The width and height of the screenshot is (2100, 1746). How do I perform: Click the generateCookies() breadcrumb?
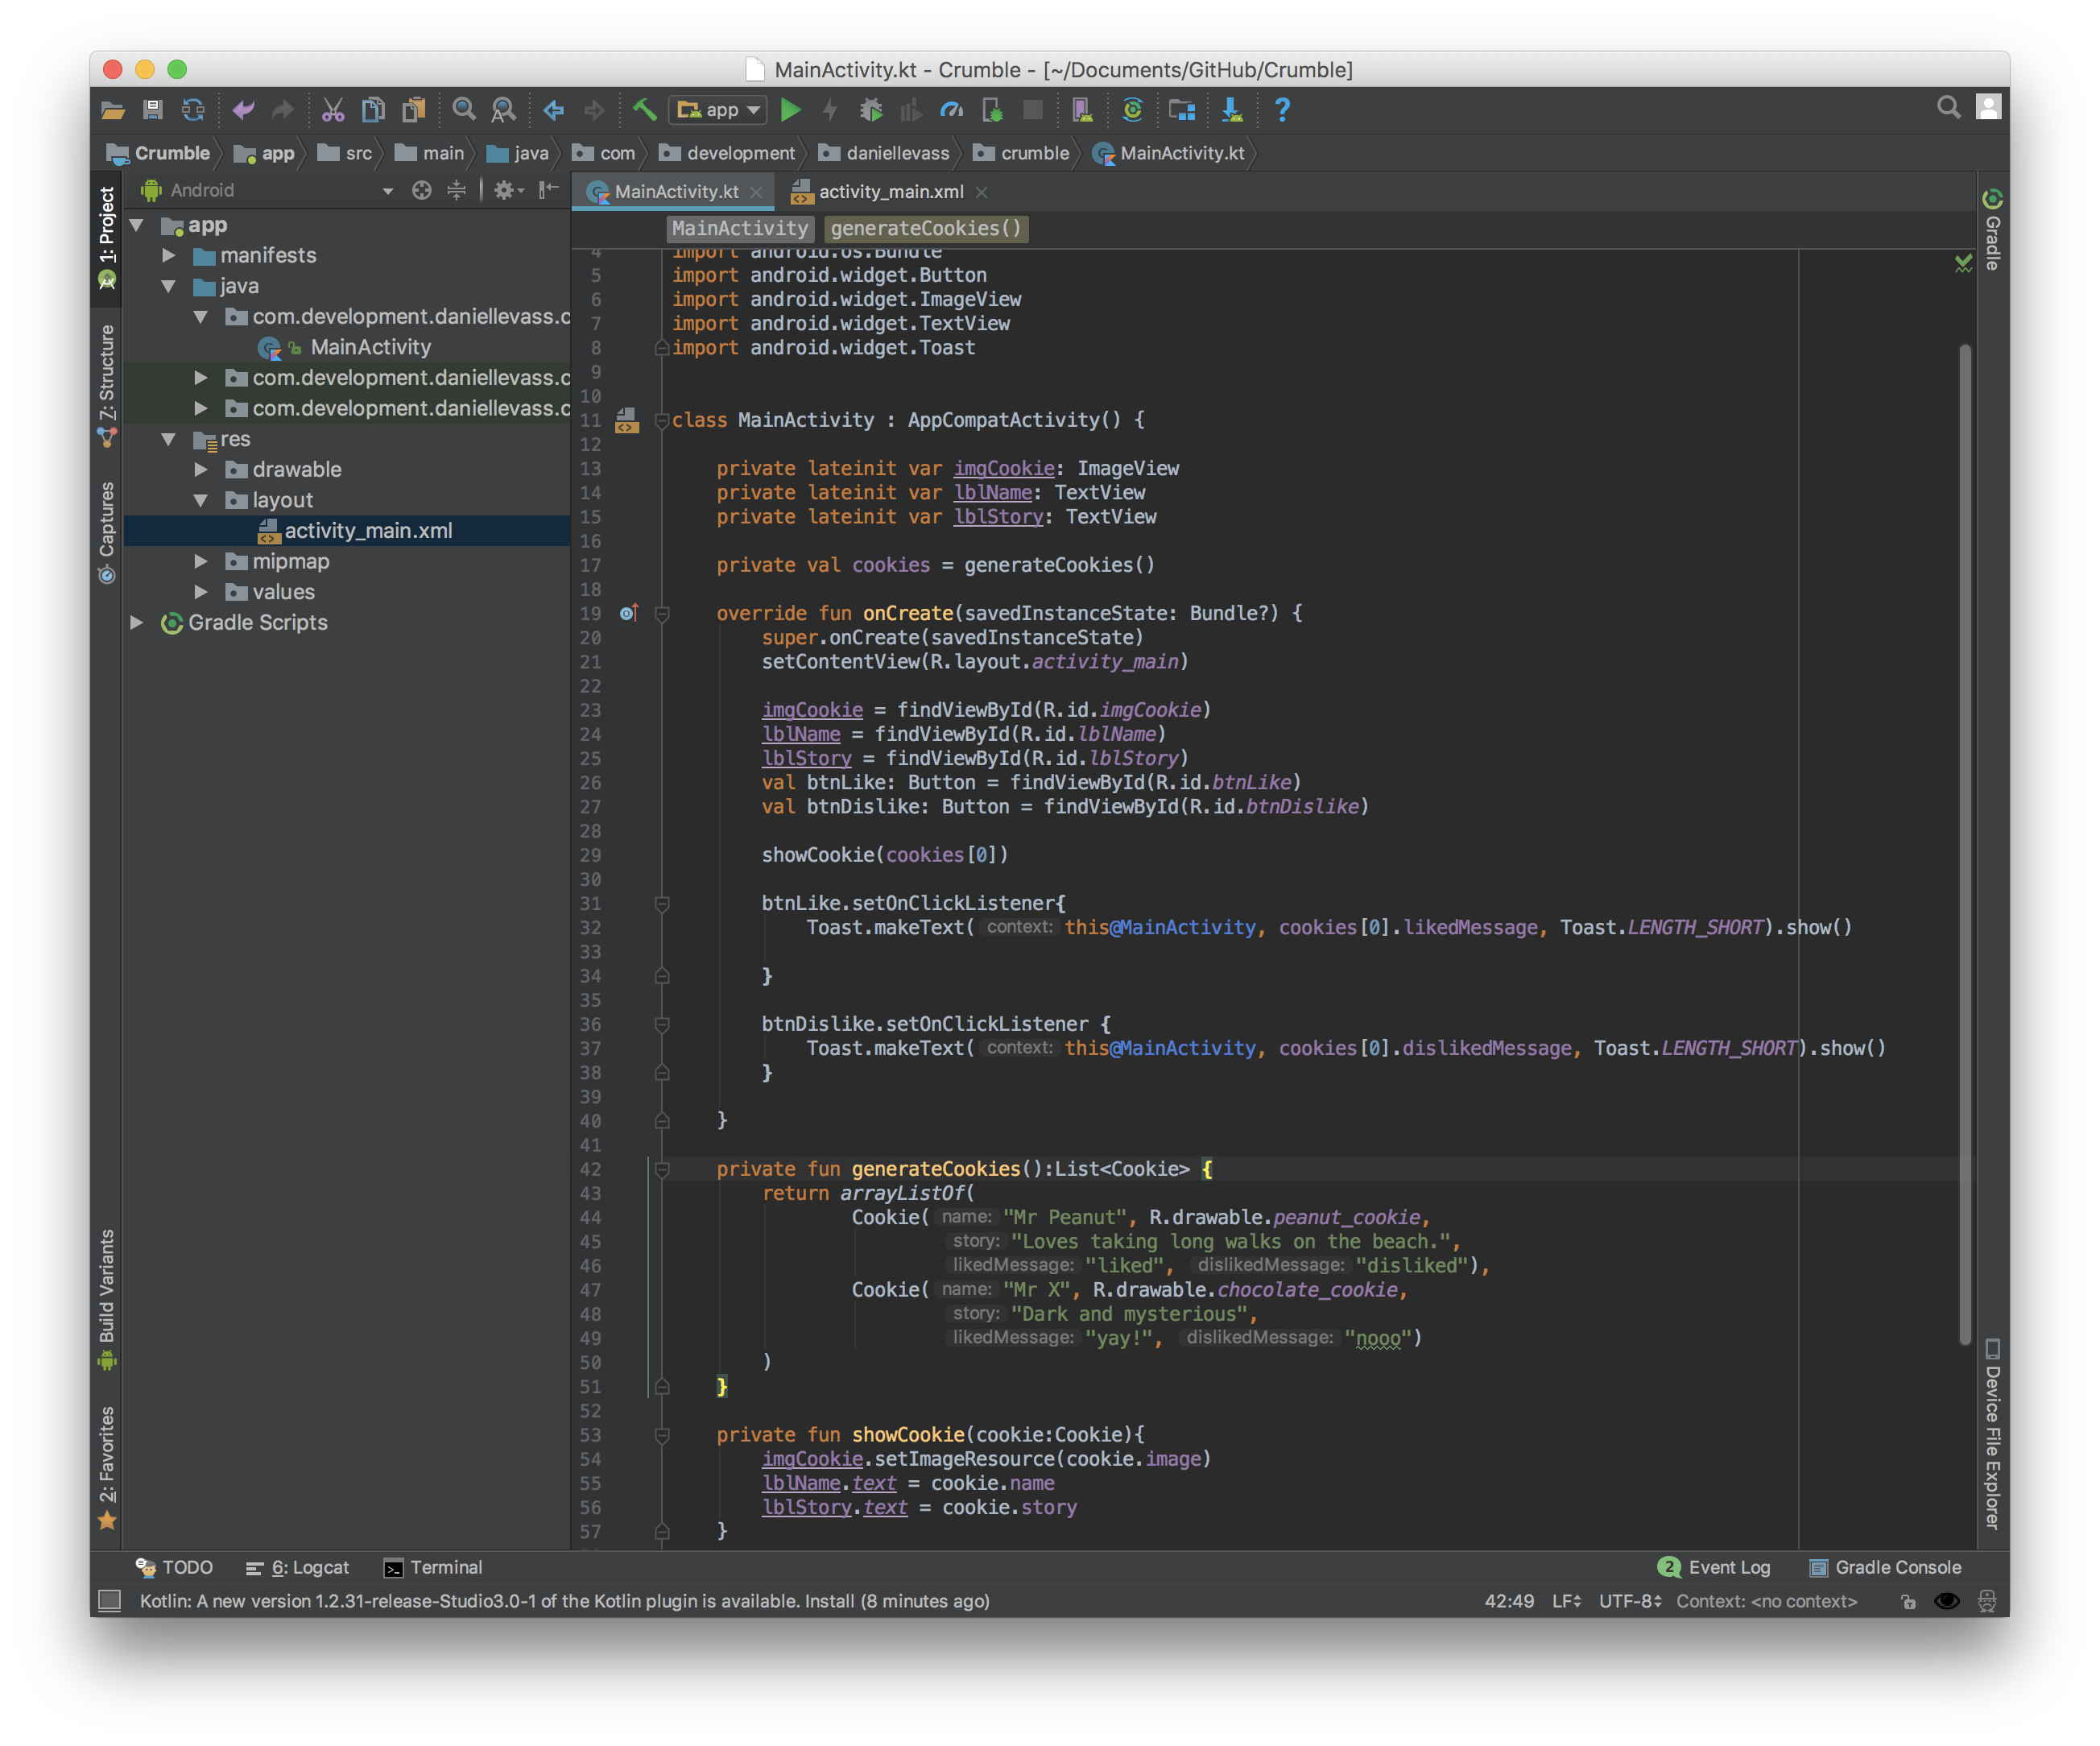926,228
